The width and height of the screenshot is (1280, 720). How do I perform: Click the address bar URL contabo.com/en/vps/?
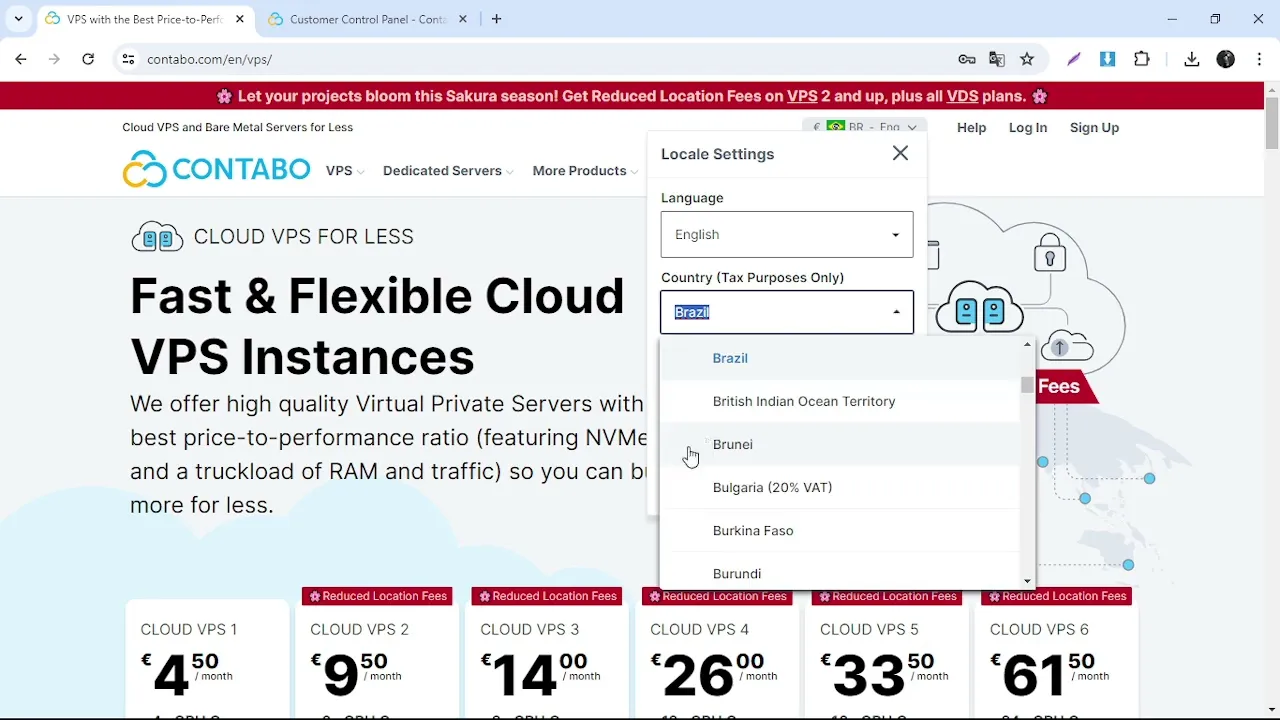point(209,59)
